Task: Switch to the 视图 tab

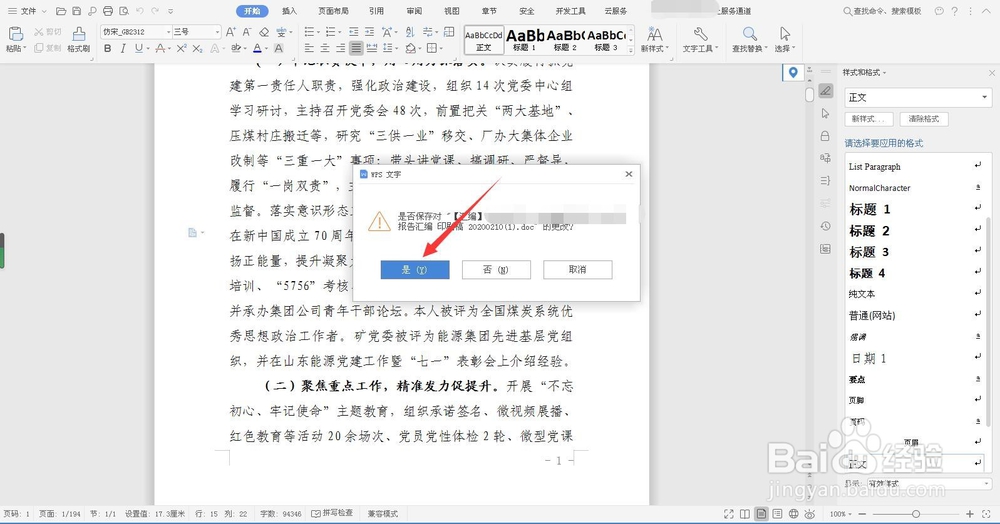Action: coord(452,11)
